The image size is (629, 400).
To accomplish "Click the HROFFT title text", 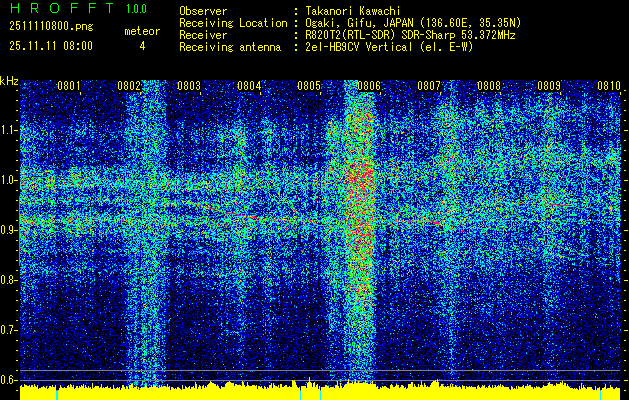I will point(61,8).
